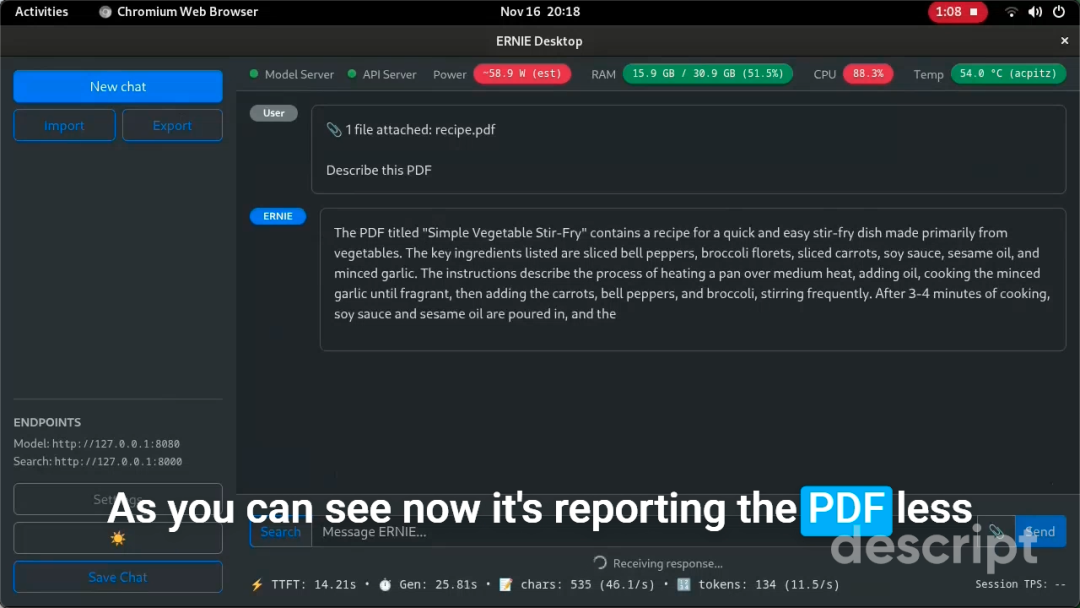This screenshot has height=608, width=1080.
Task: Send the message
Action: click(1040, 532)
